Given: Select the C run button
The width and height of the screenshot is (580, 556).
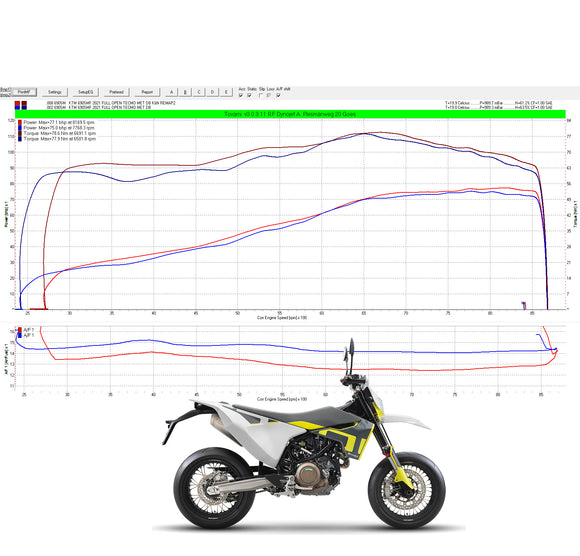Looking at the screenshot, I should (x=199, y=92).
